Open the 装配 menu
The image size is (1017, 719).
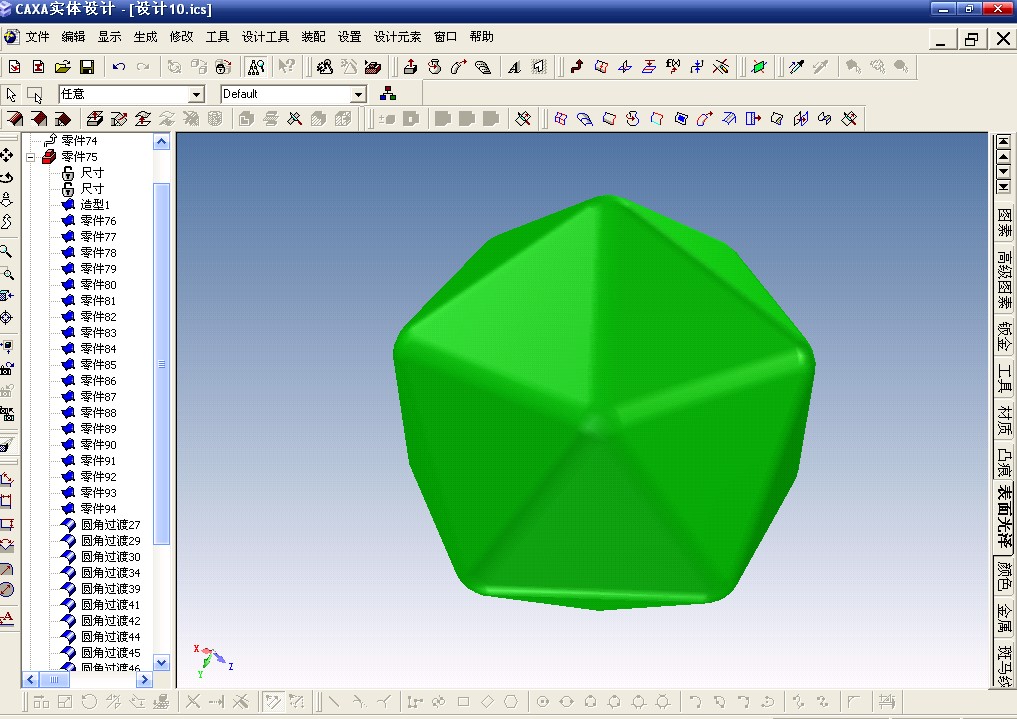pos(313,37)
